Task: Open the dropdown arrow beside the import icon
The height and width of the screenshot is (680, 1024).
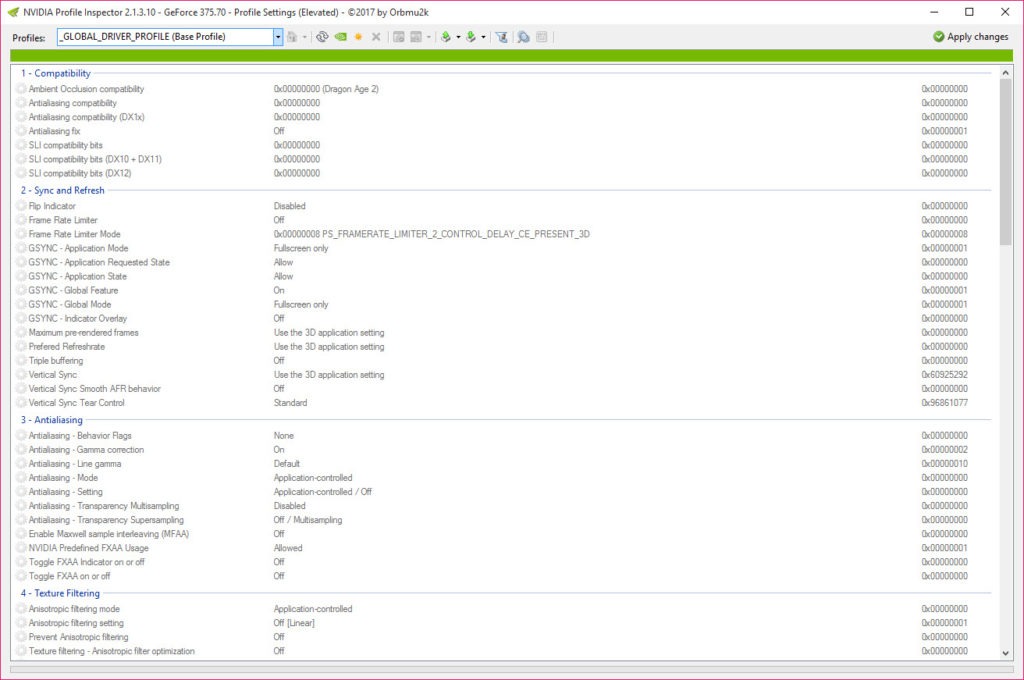Action: click(483, 37)
